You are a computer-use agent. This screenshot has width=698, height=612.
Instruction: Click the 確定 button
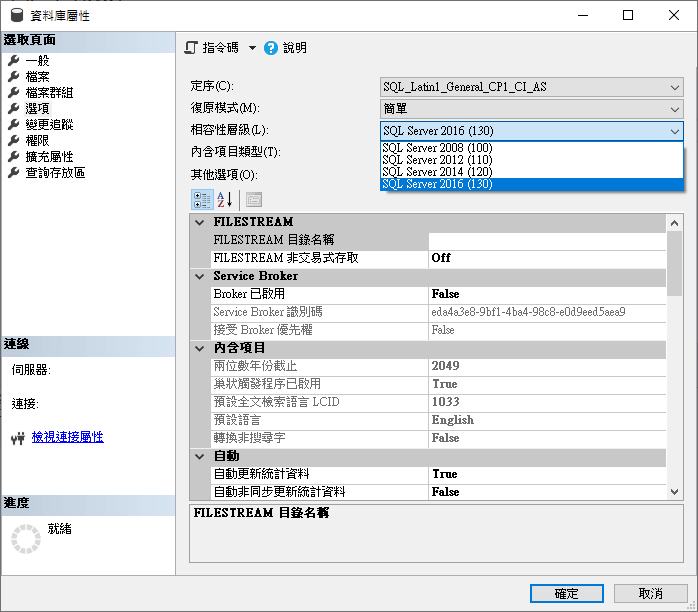click(566, 593)
